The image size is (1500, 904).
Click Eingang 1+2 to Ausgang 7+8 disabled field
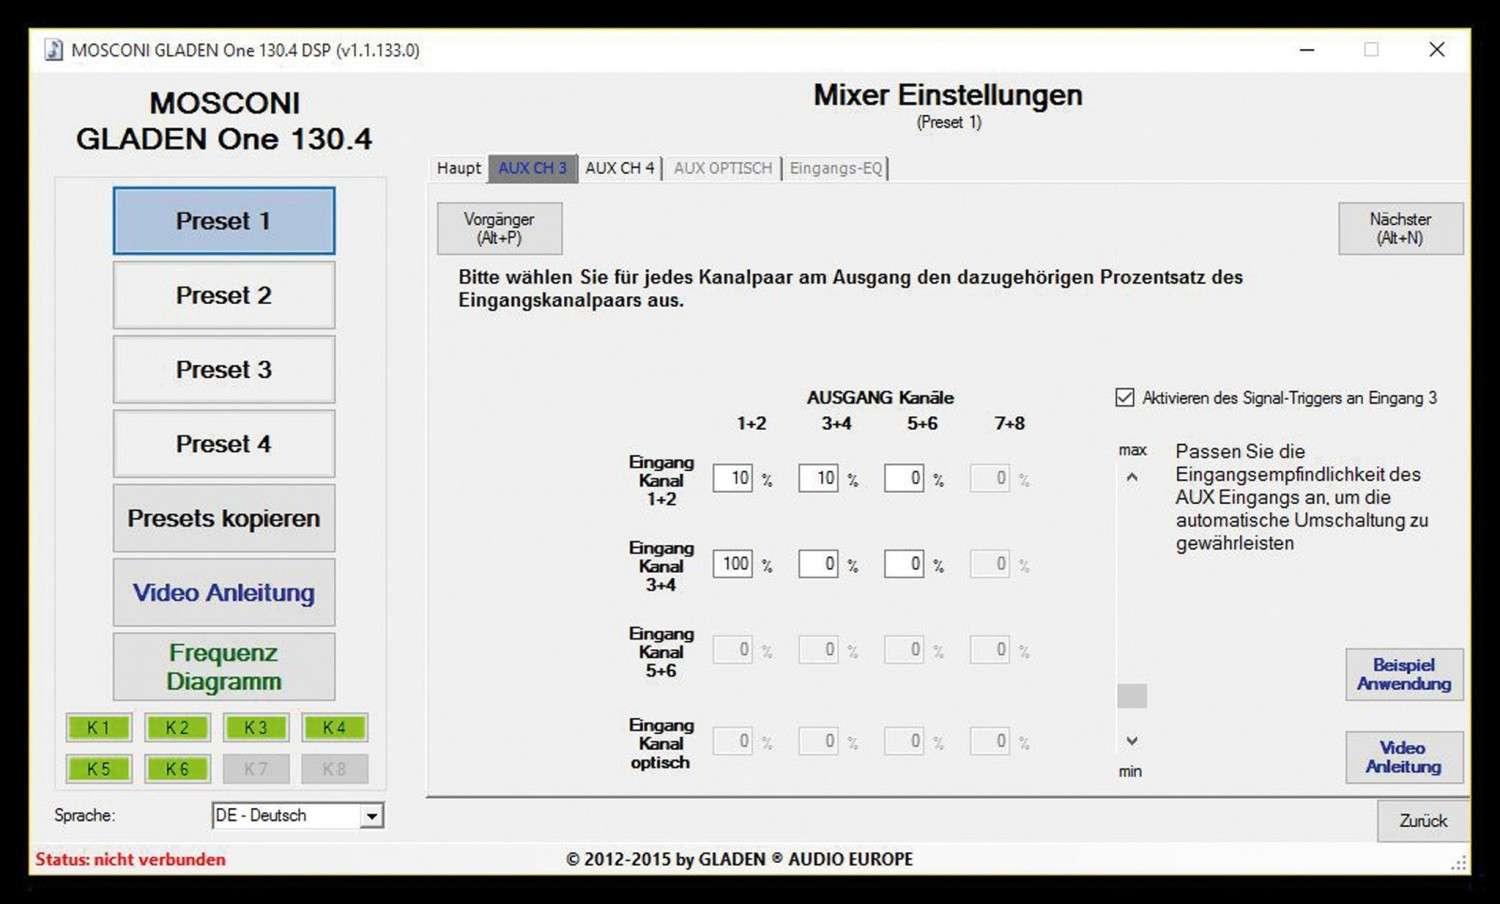[990, 478]
